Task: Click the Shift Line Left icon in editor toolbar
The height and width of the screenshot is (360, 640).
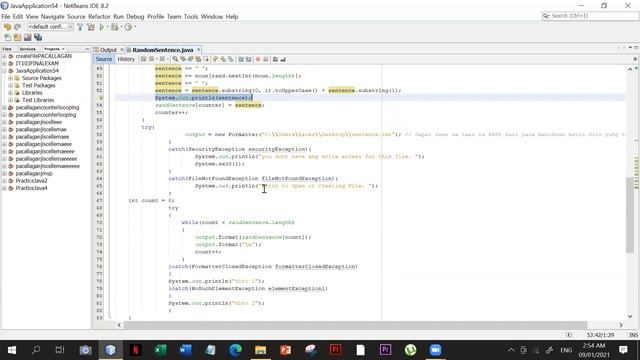Action: [x=240, y=59]
